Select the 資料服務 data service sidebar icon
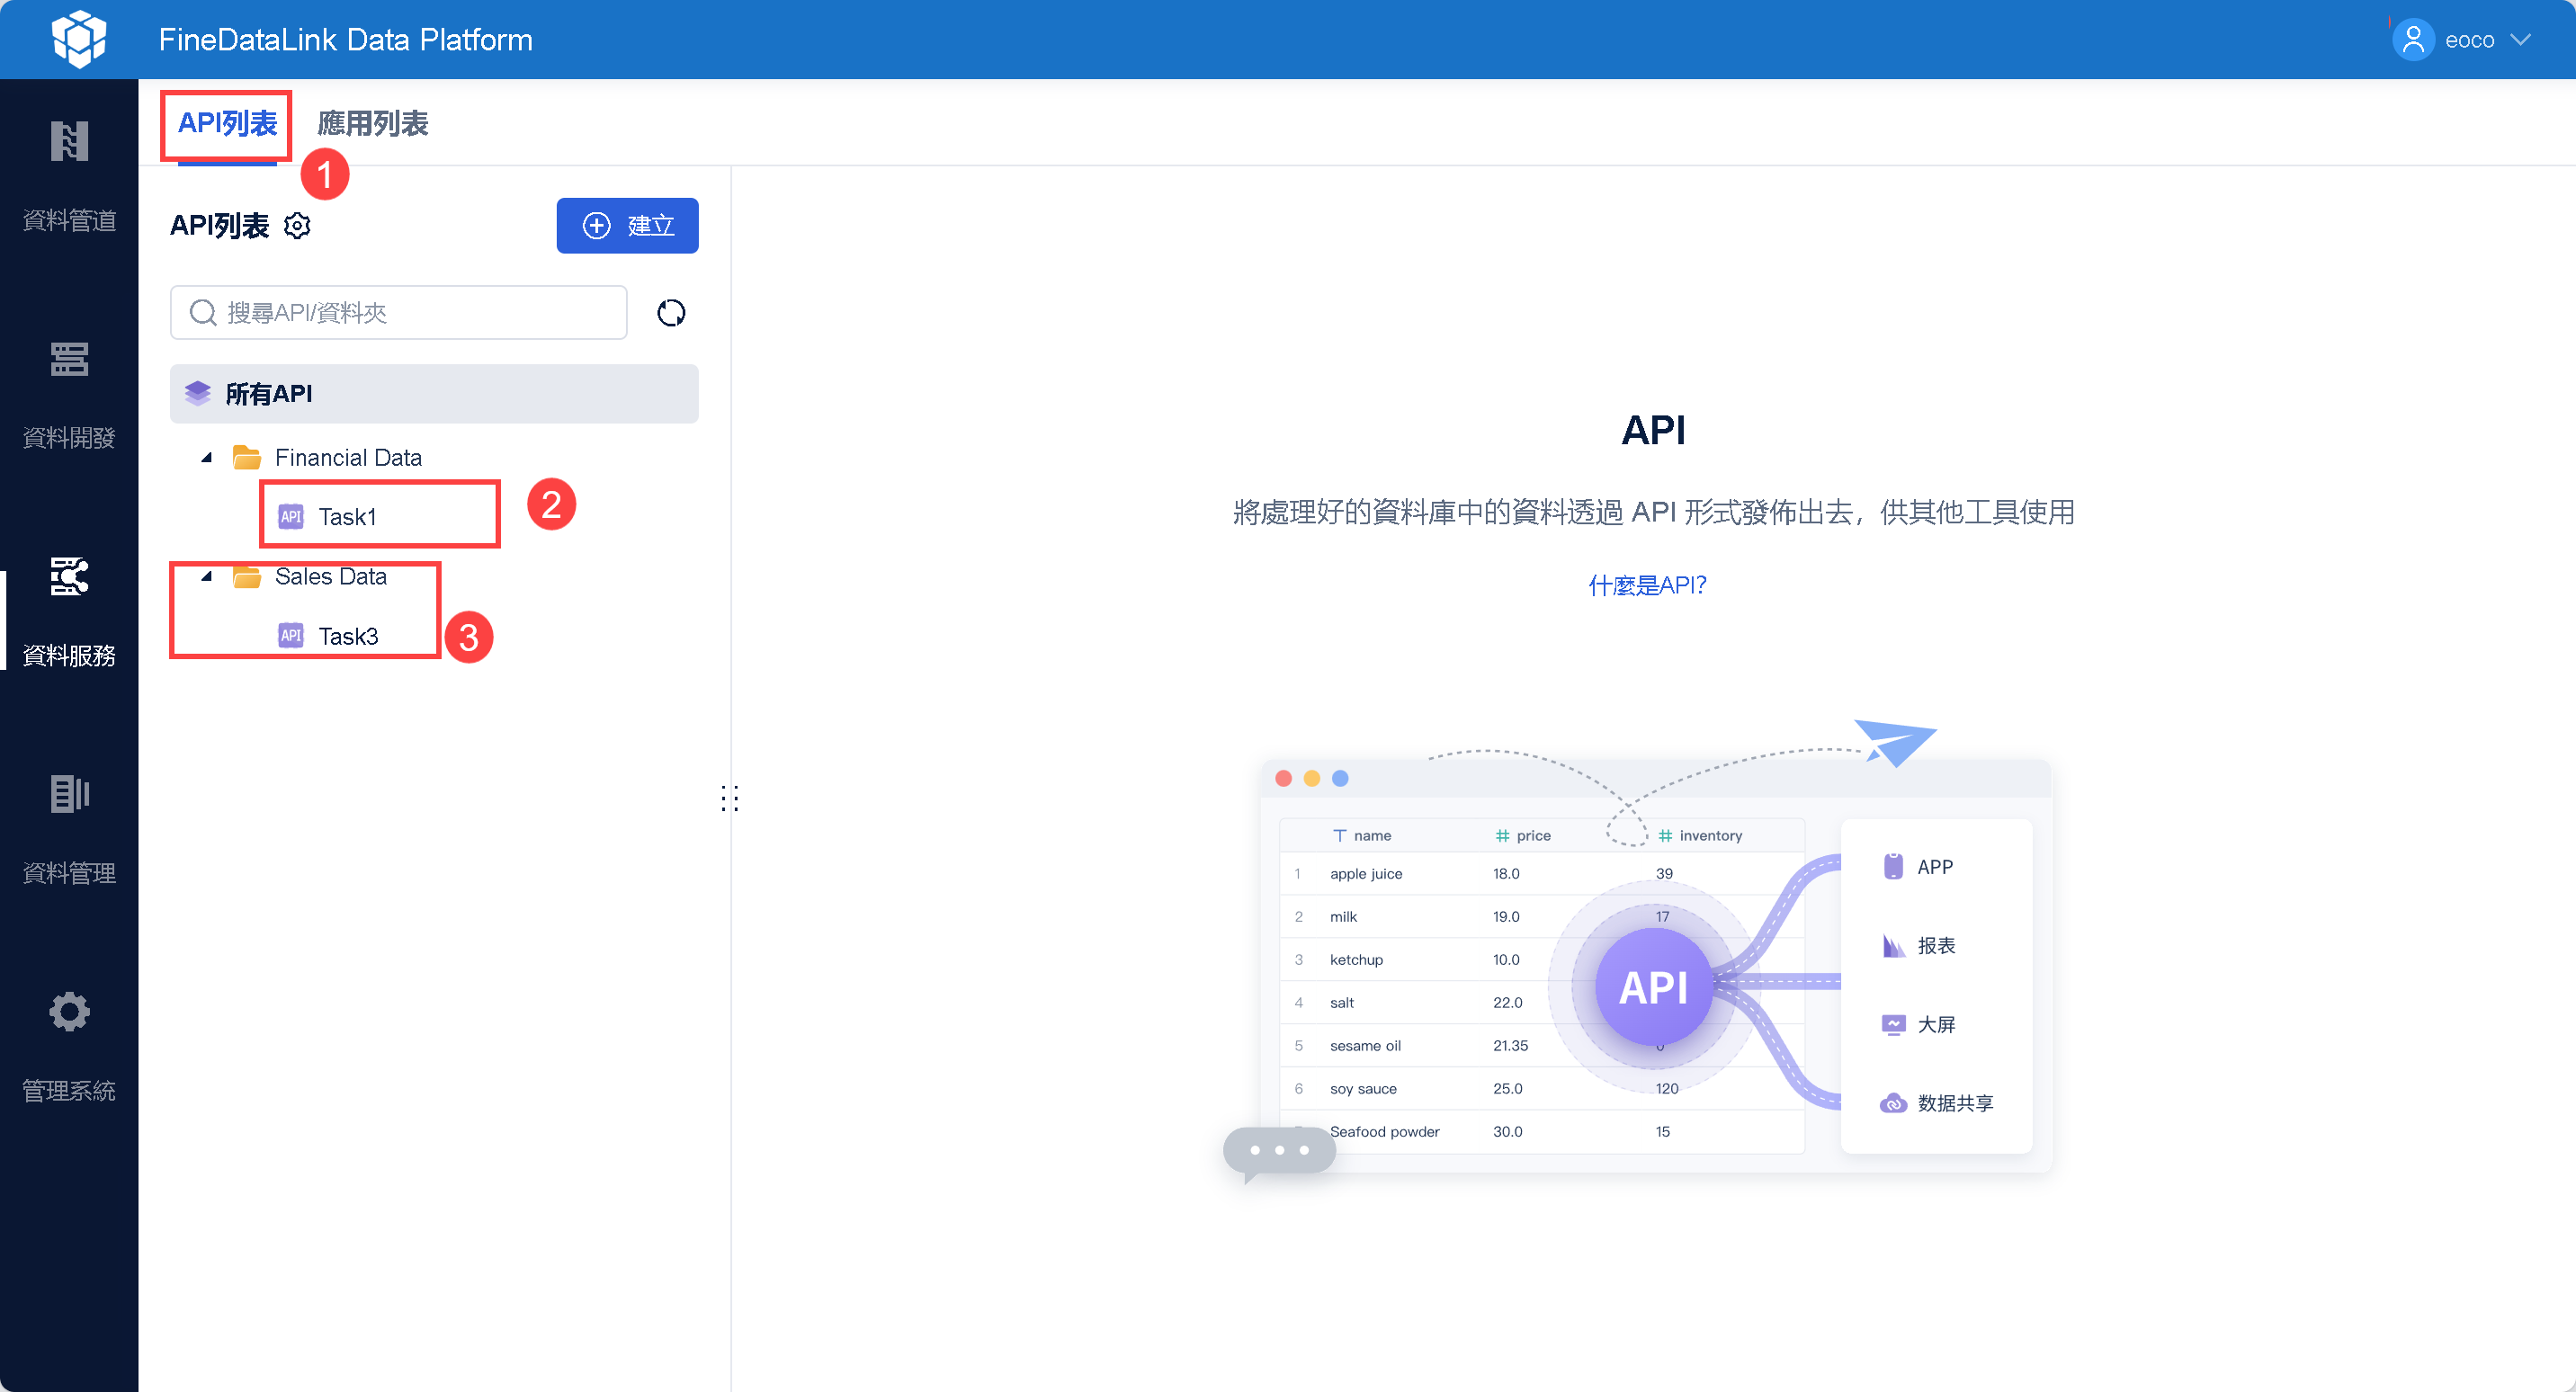Image resolution: width=2576 pixels, height=1392 pixels. pos(69,577)
